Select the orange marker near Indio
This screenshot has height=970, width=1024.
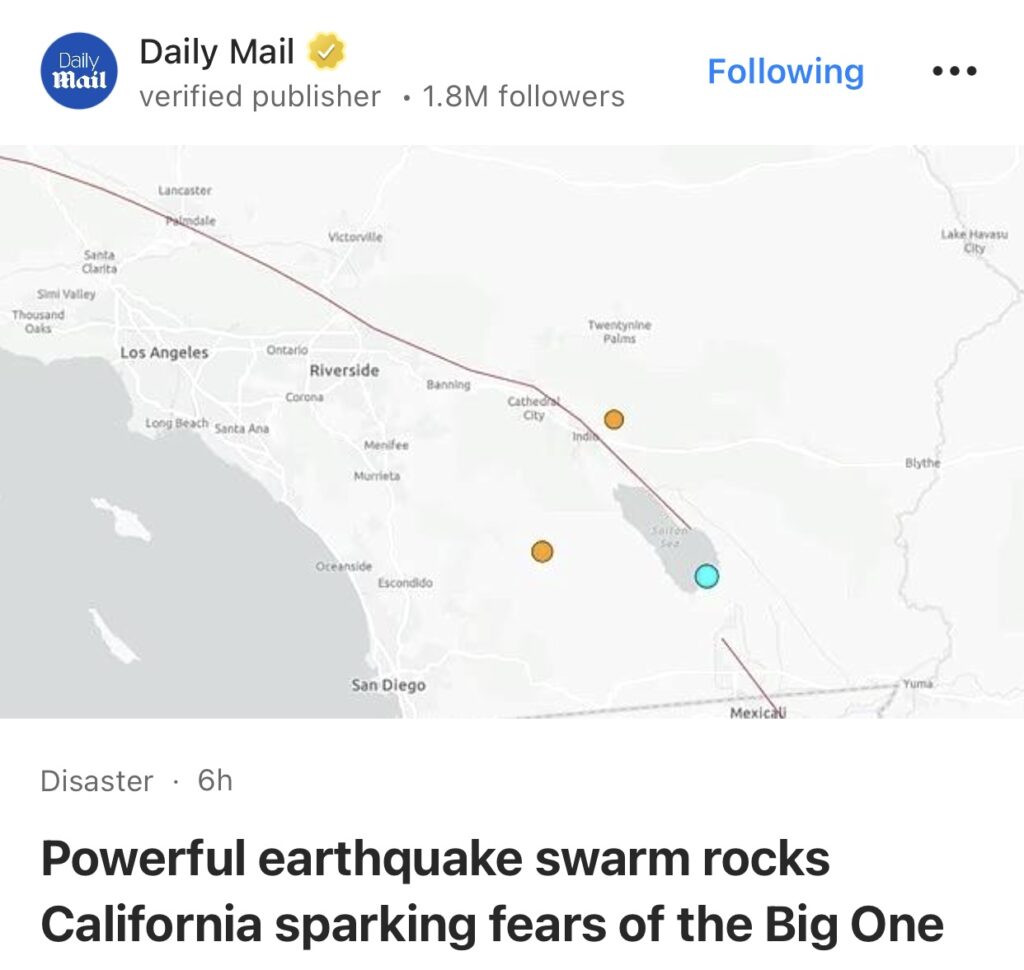pyautogui.click(x=614, y=419)
